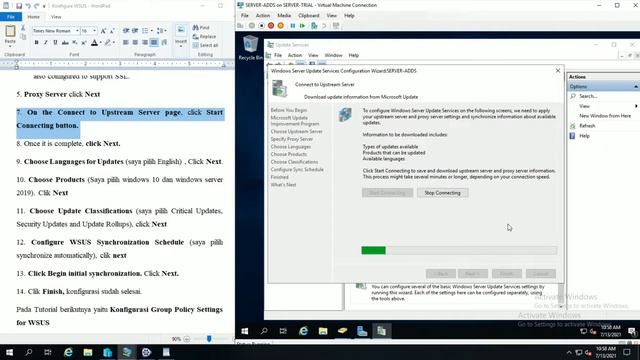Open the Window menu in Update Services
640x360 pixels.
pyautogui.click(x=333, y=55)
